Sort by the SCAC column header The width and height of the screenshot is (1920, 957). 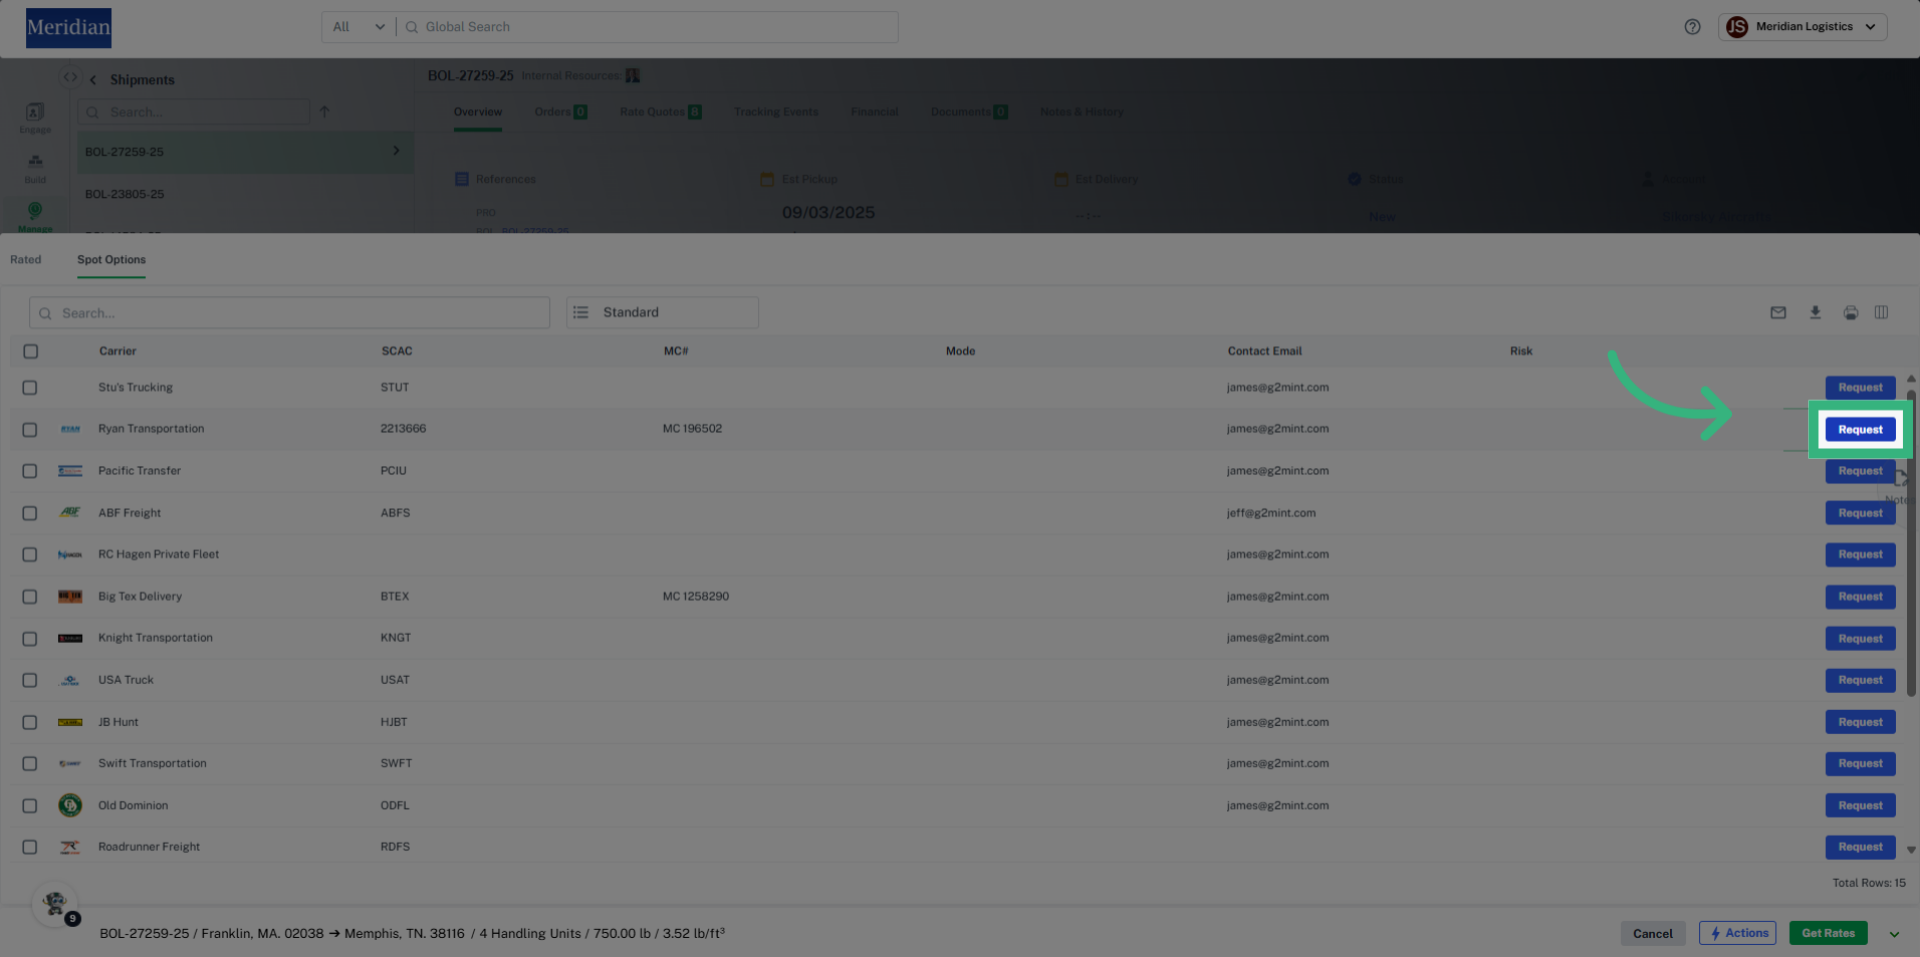(397, 351)
